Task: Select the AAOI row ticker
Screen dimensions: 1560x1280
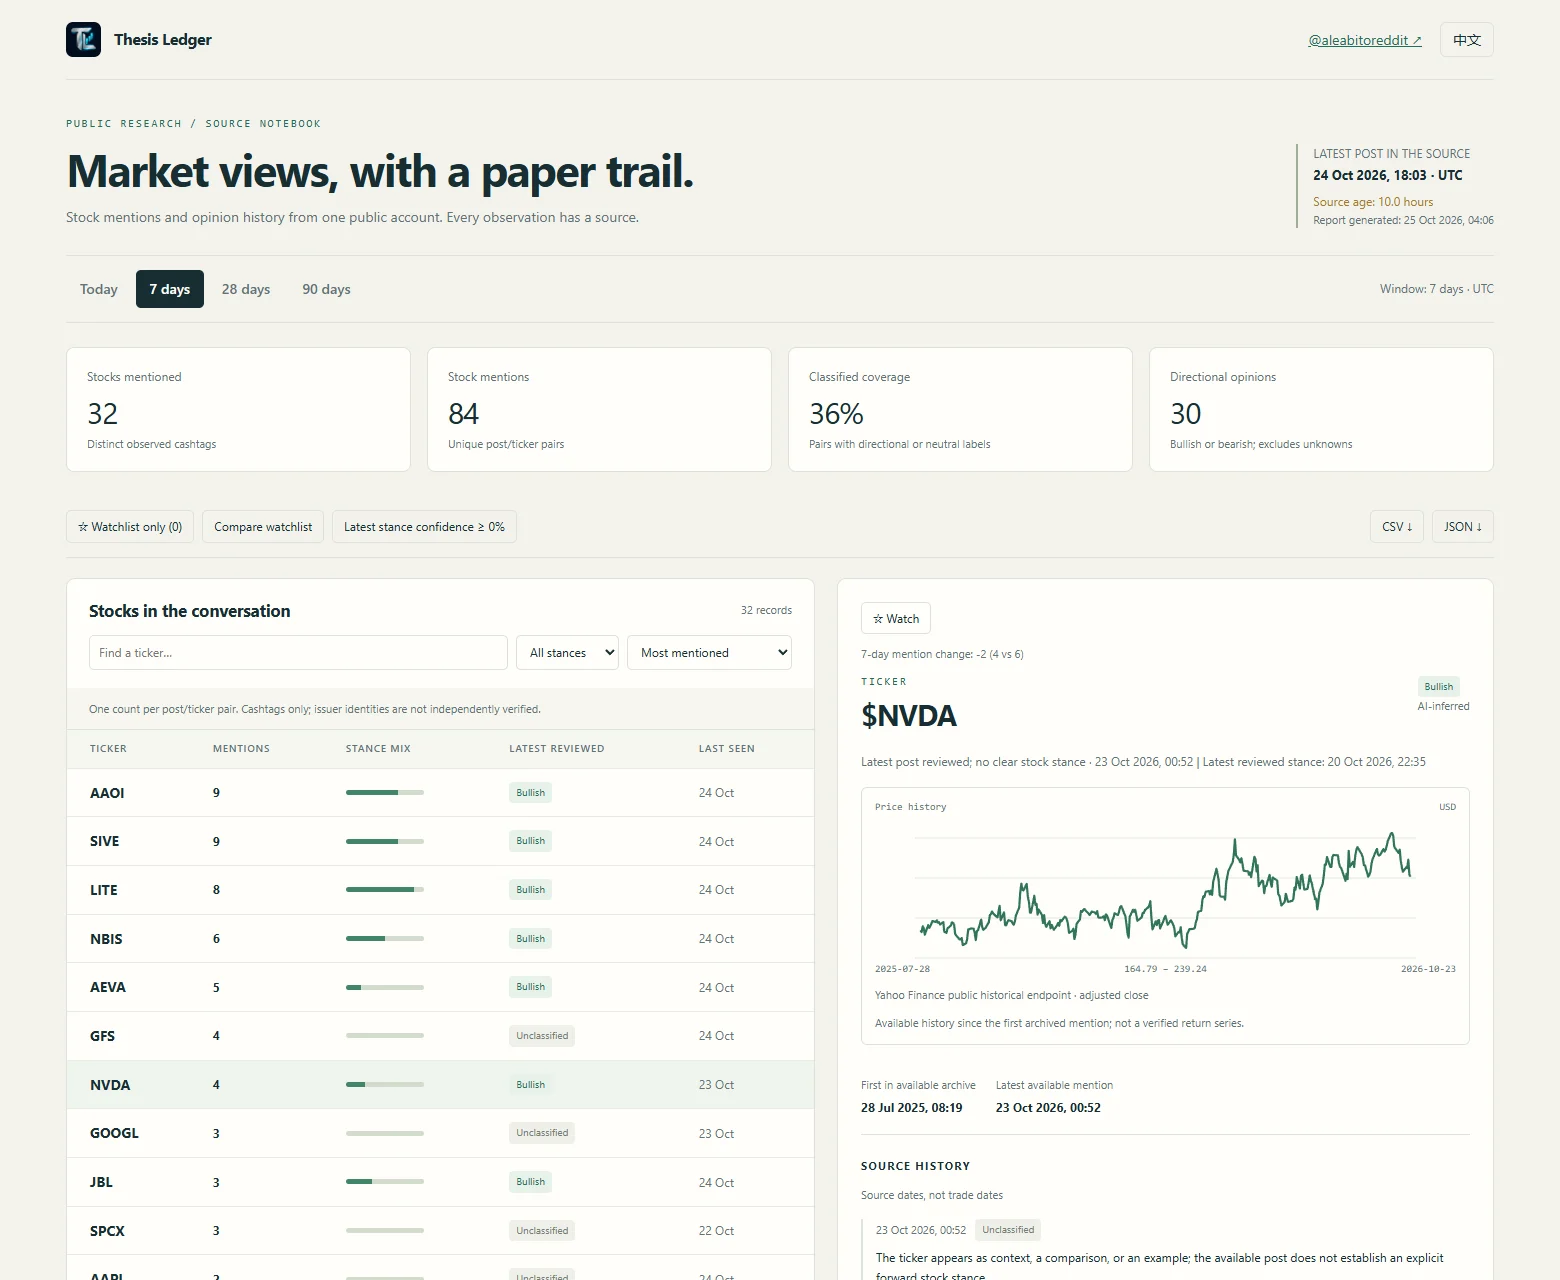Action: 107,793
